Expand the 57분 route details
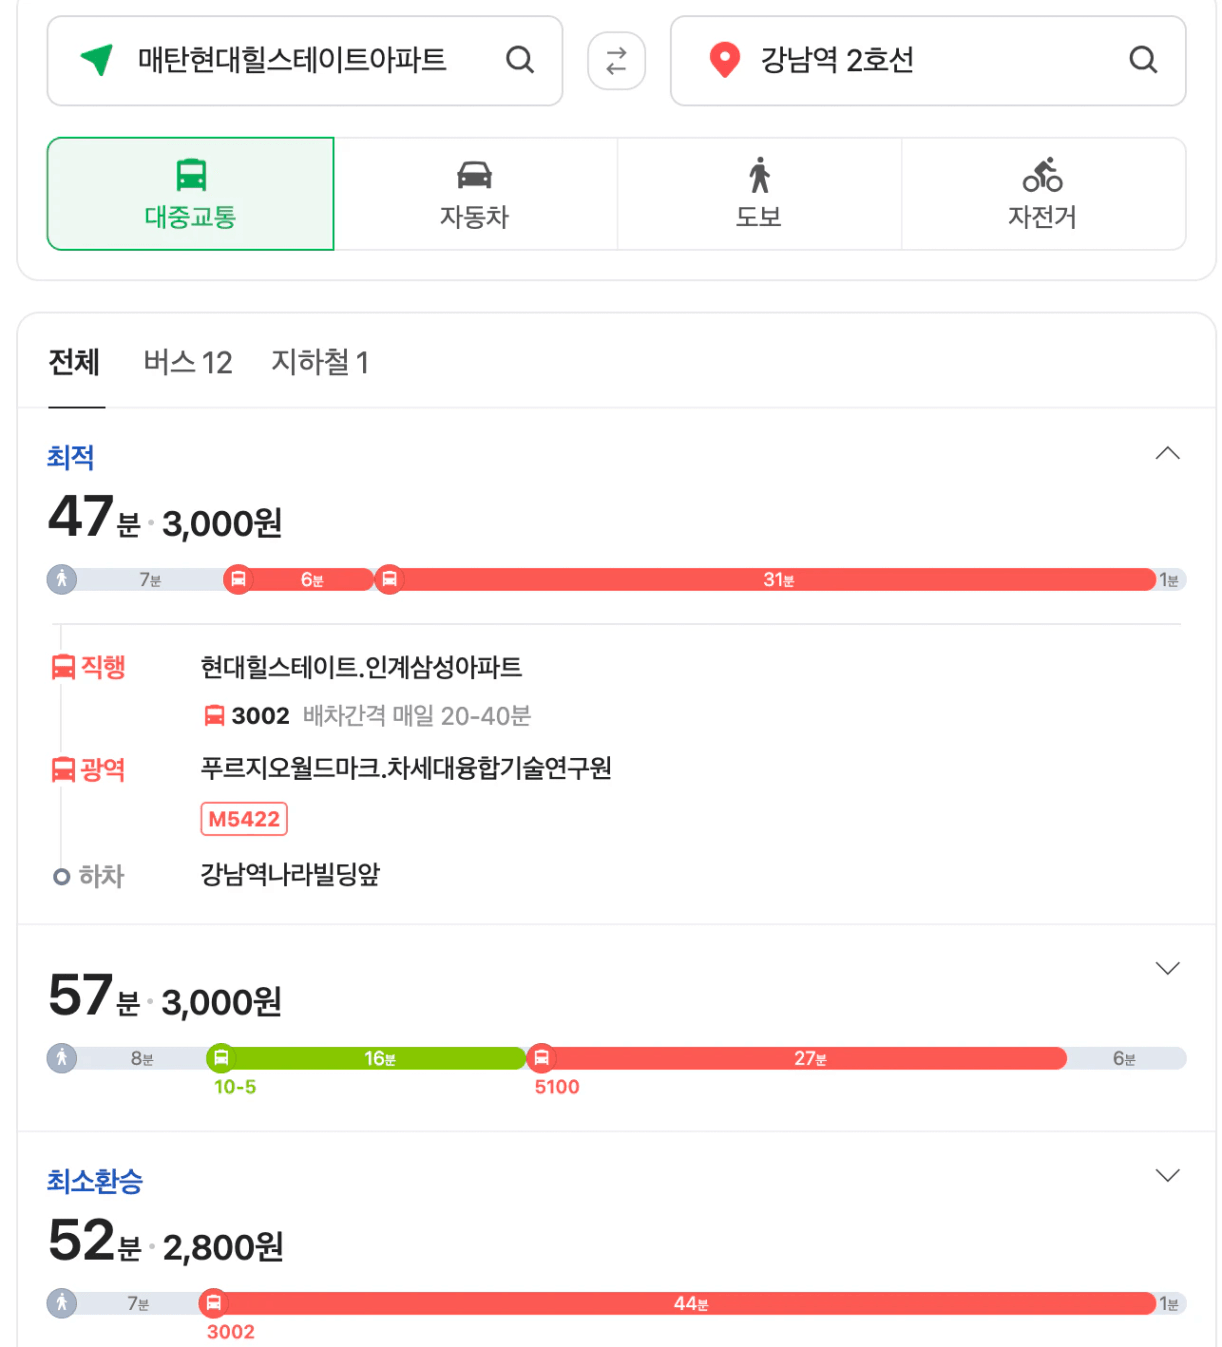The width and height of the screenshot is (1222, 1347). [1167, 968]
